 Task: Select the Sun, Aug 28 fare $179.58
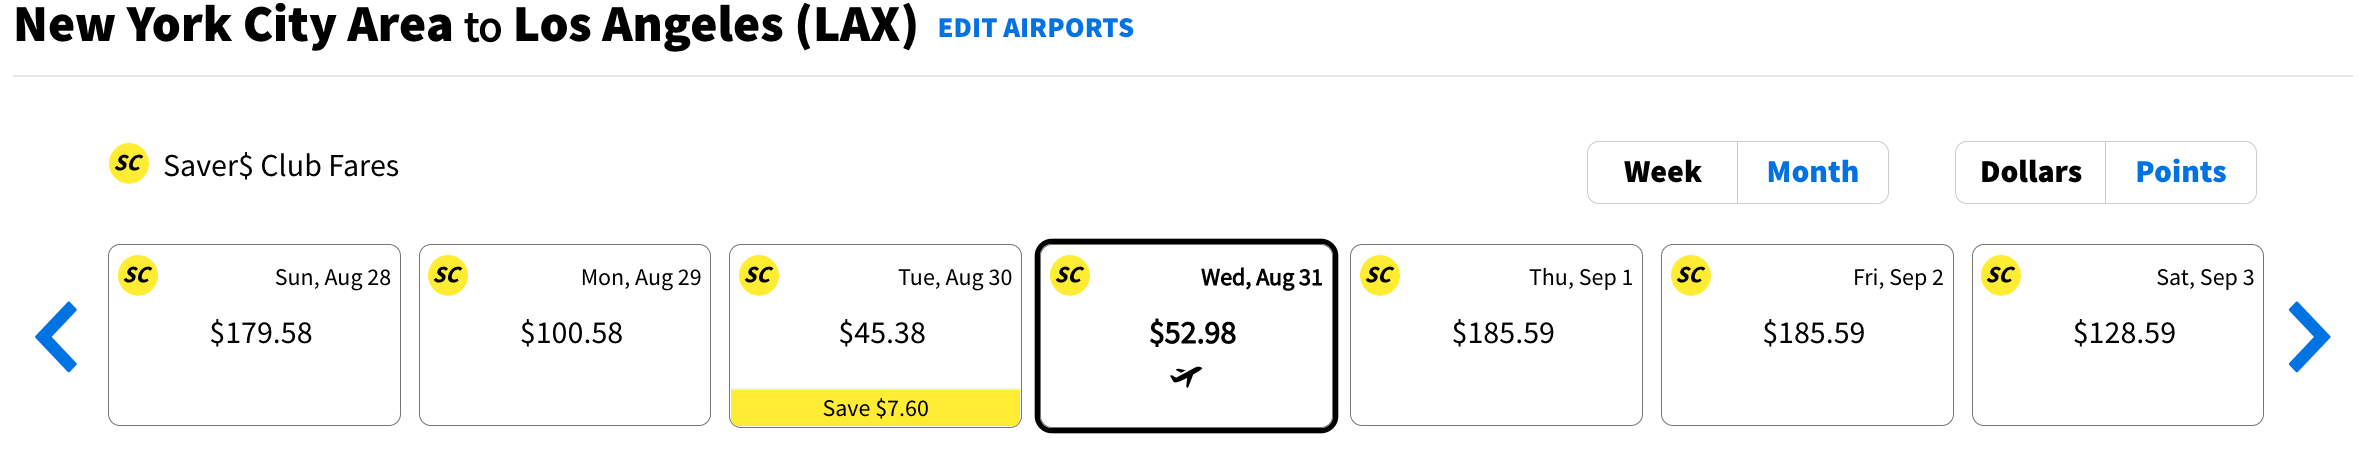pos(260,333)
